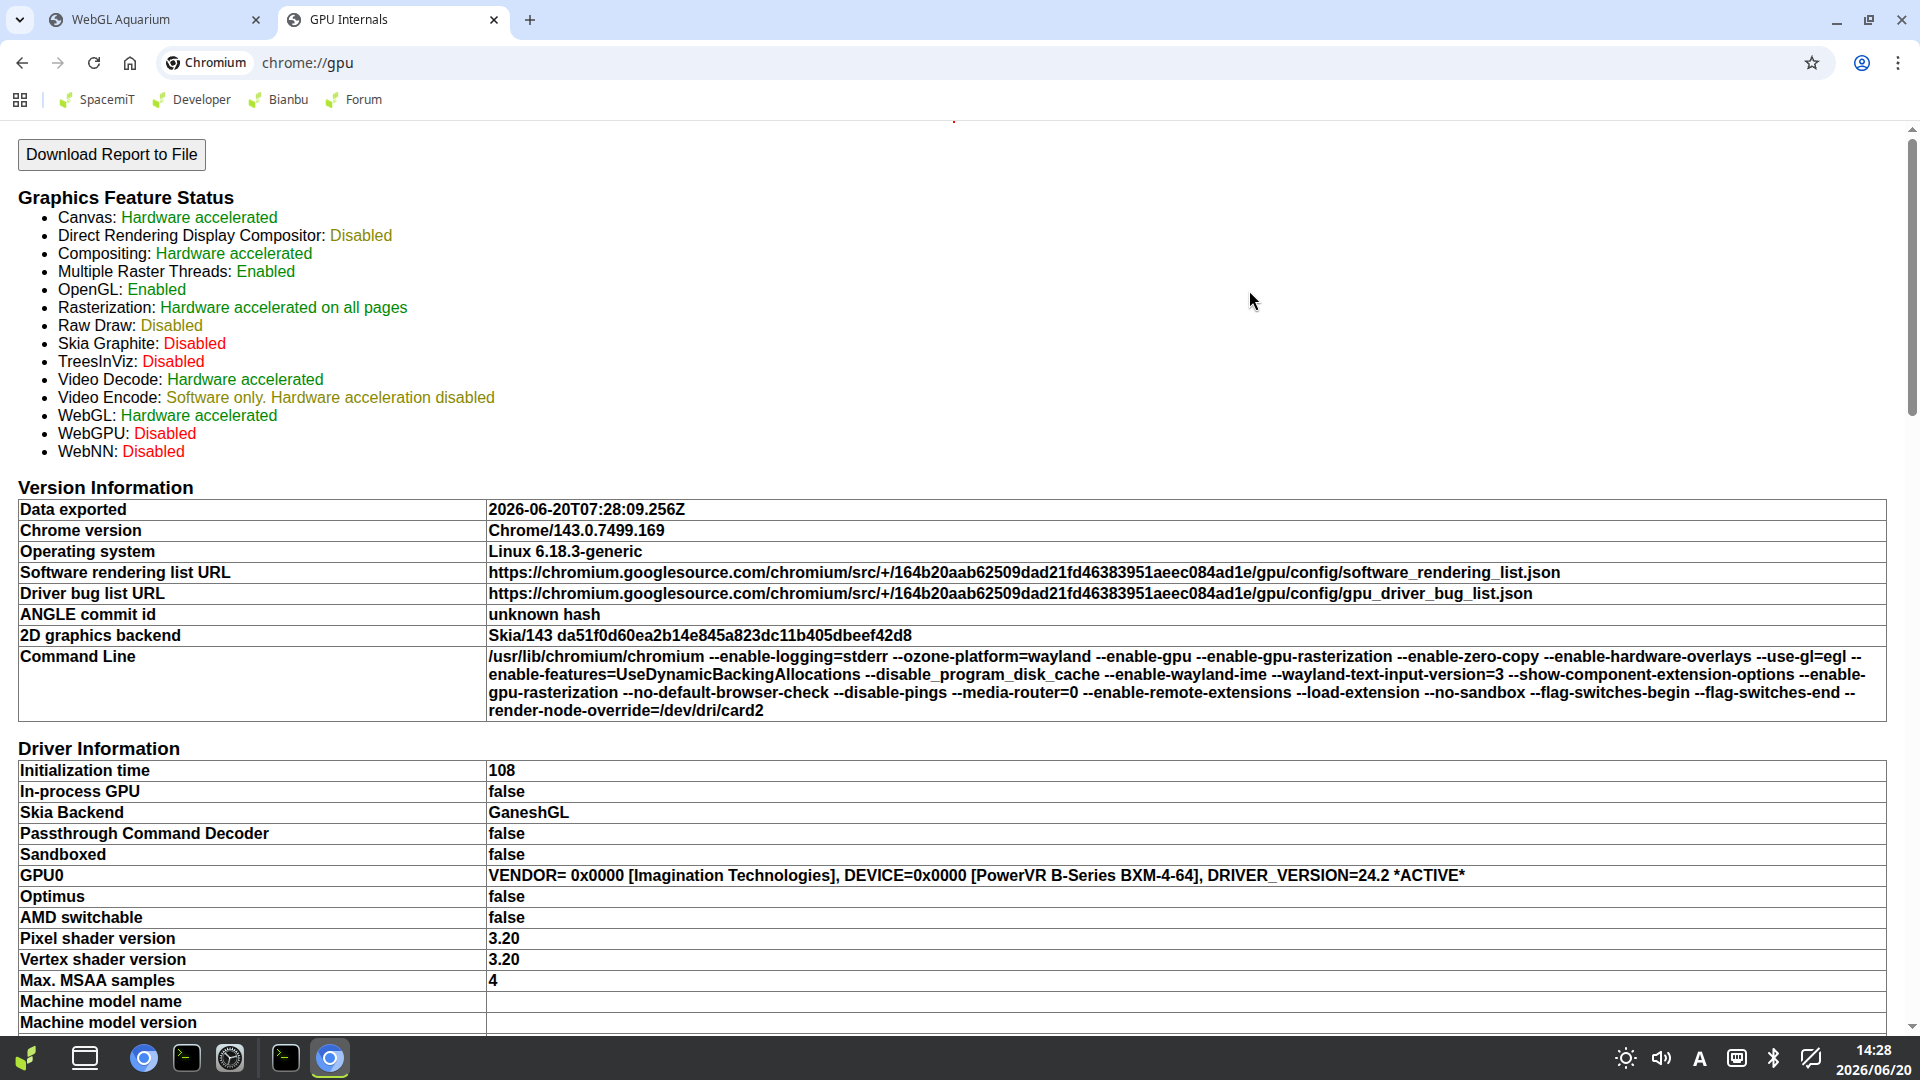Go back to previous page
The width and height of the screenshot is (1920, 1080).
coord(22,63)
